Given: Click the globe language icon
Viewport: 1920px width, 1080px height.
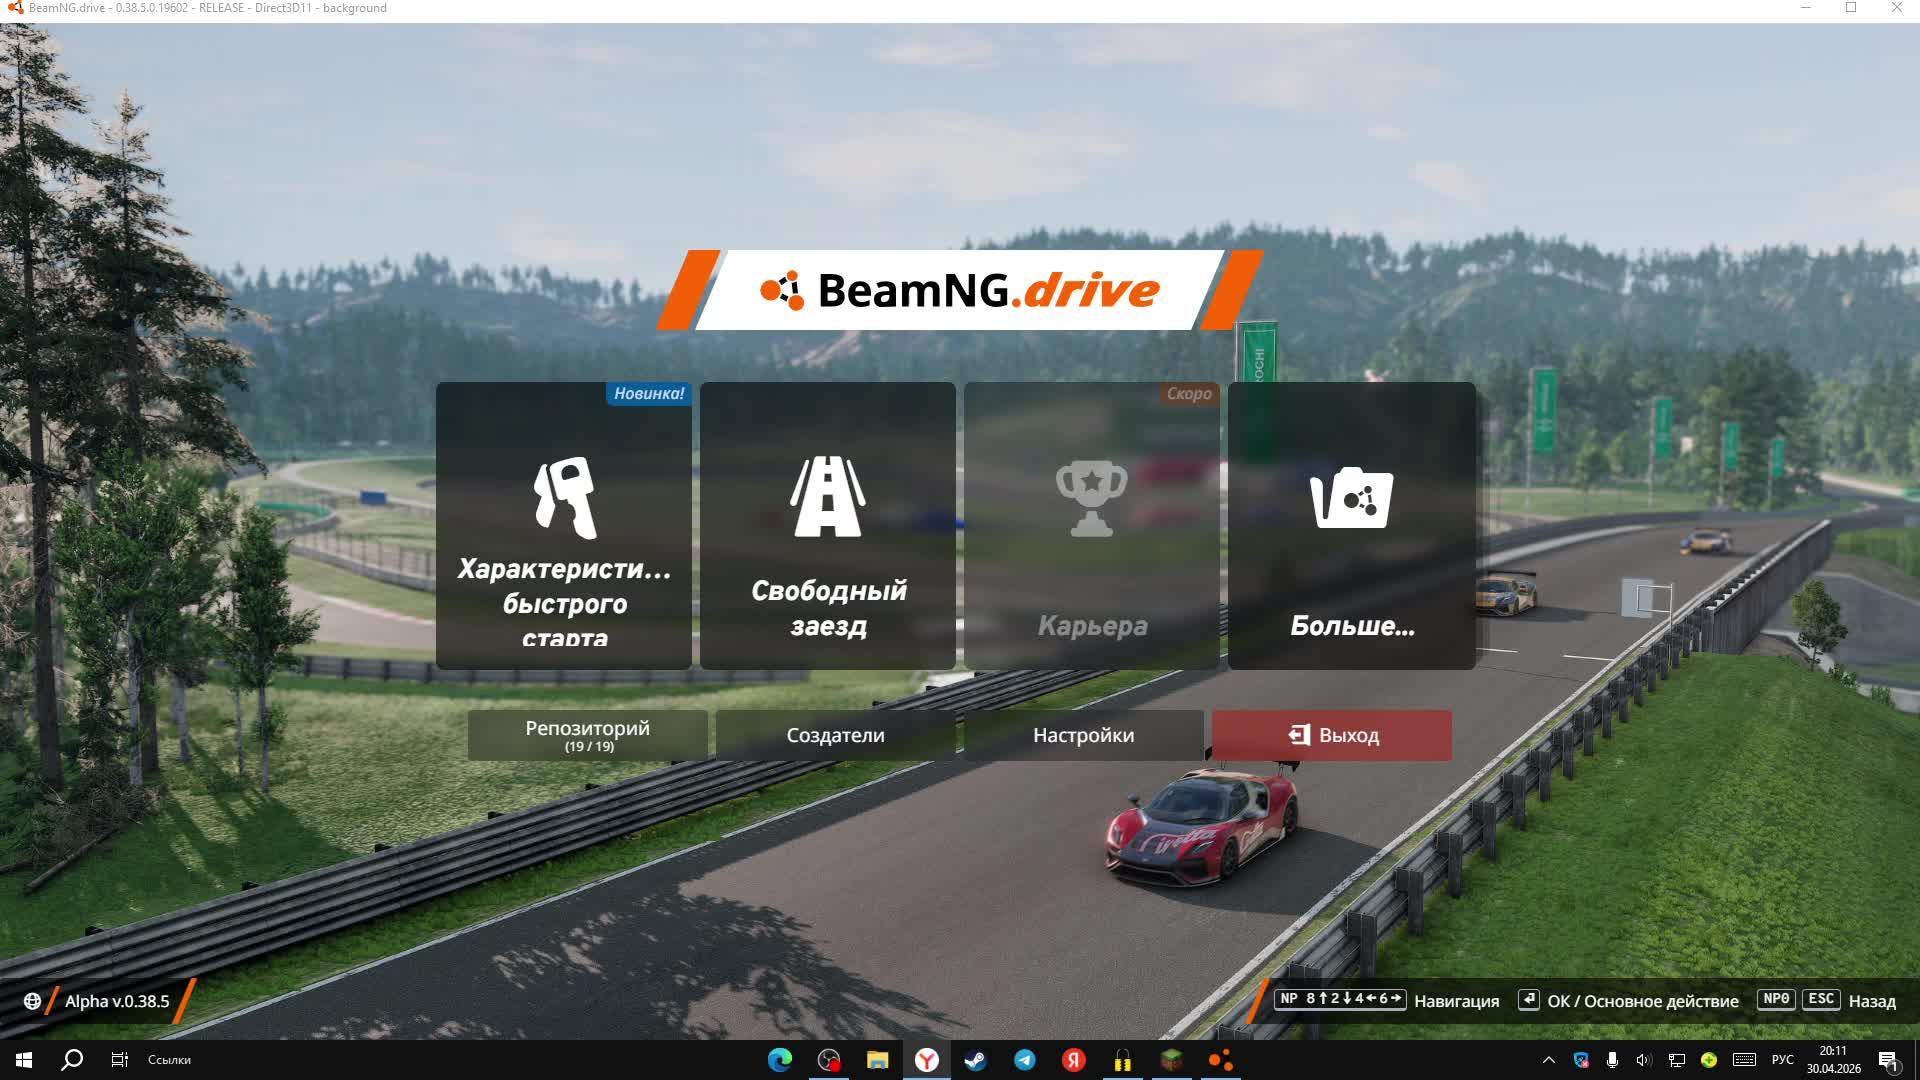Looking at the screenshot, I should pos(32,1001).
